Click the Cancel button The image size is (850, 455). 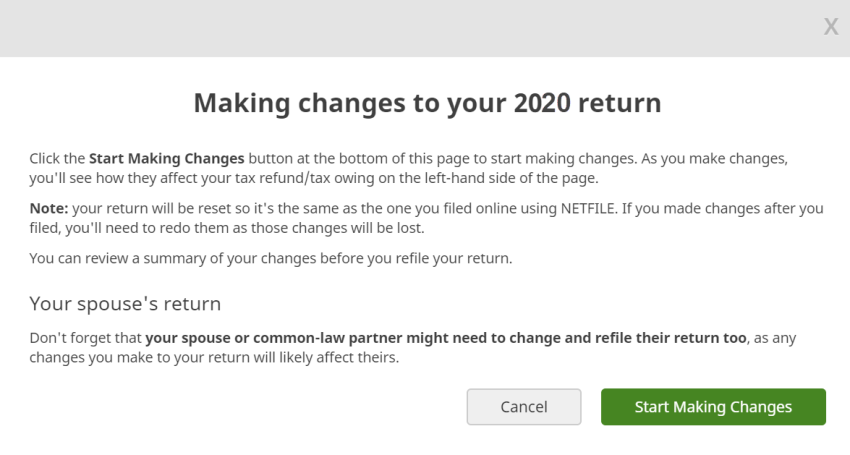click(523, 407)
